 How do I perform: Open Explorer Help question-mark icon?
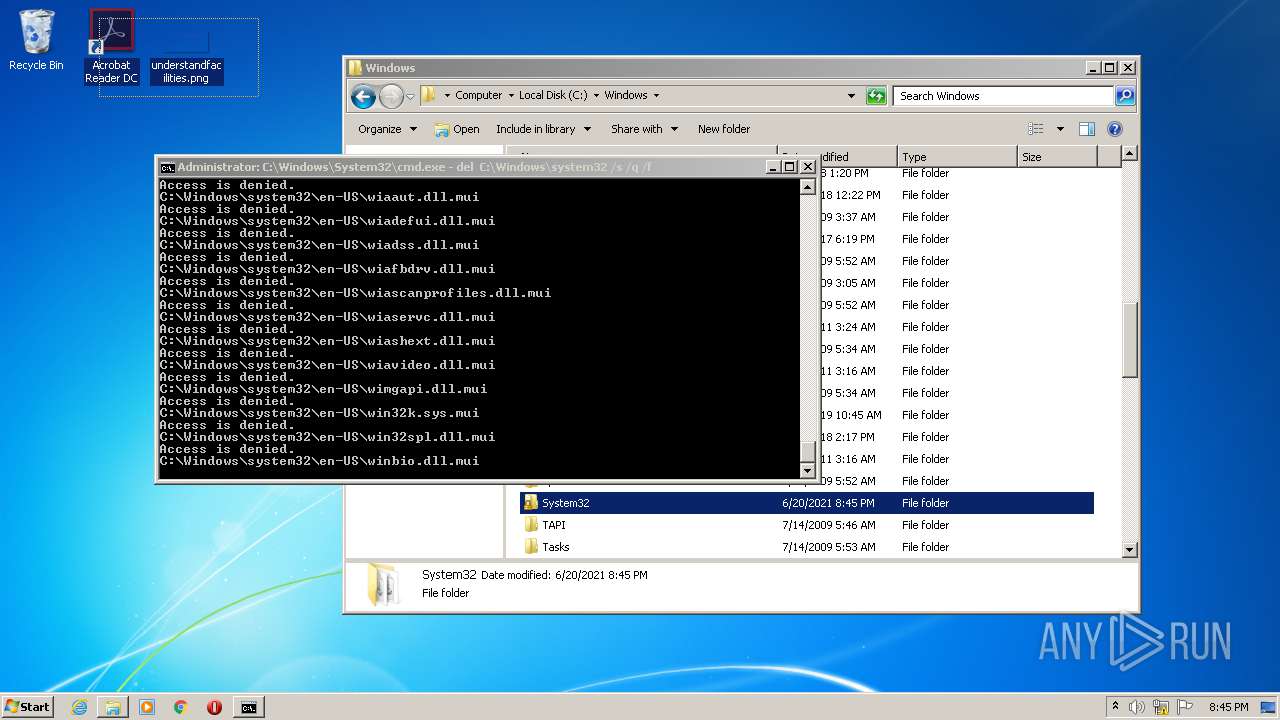coord(1115,129)
